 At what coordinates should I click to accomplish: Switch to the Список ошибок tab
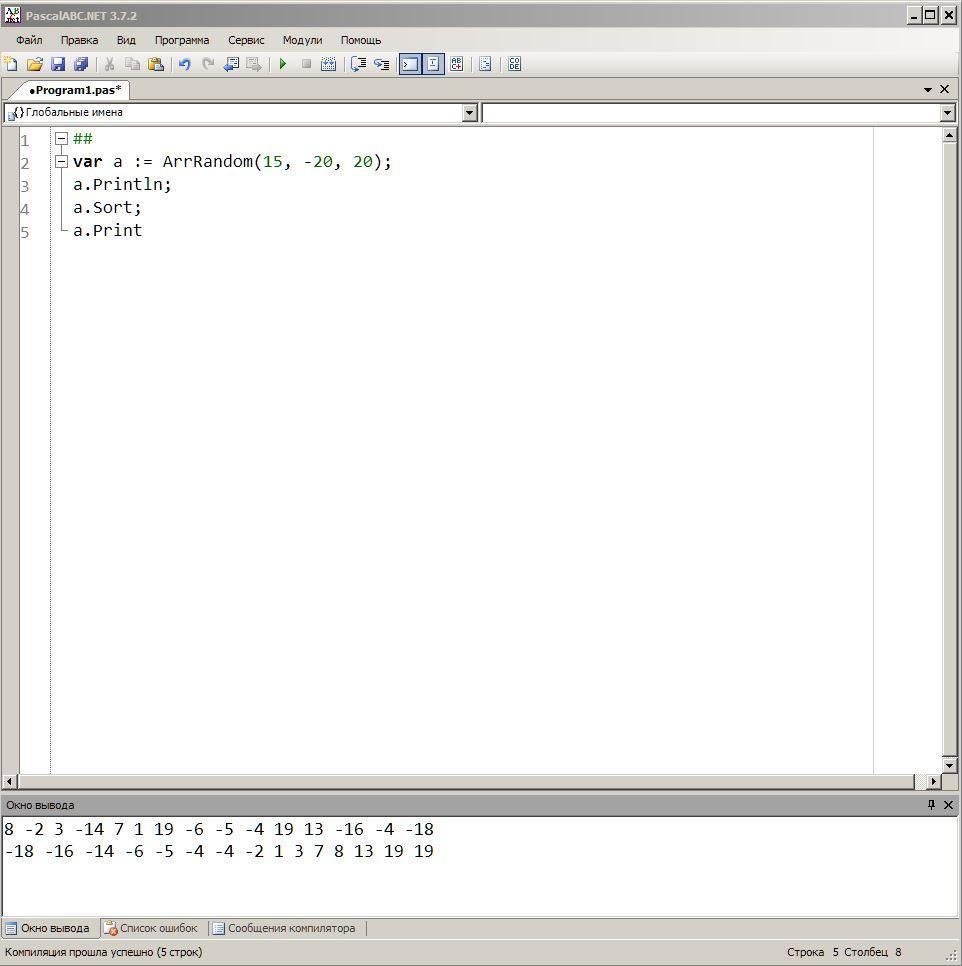pyautogui.click(x=152, y=928)
